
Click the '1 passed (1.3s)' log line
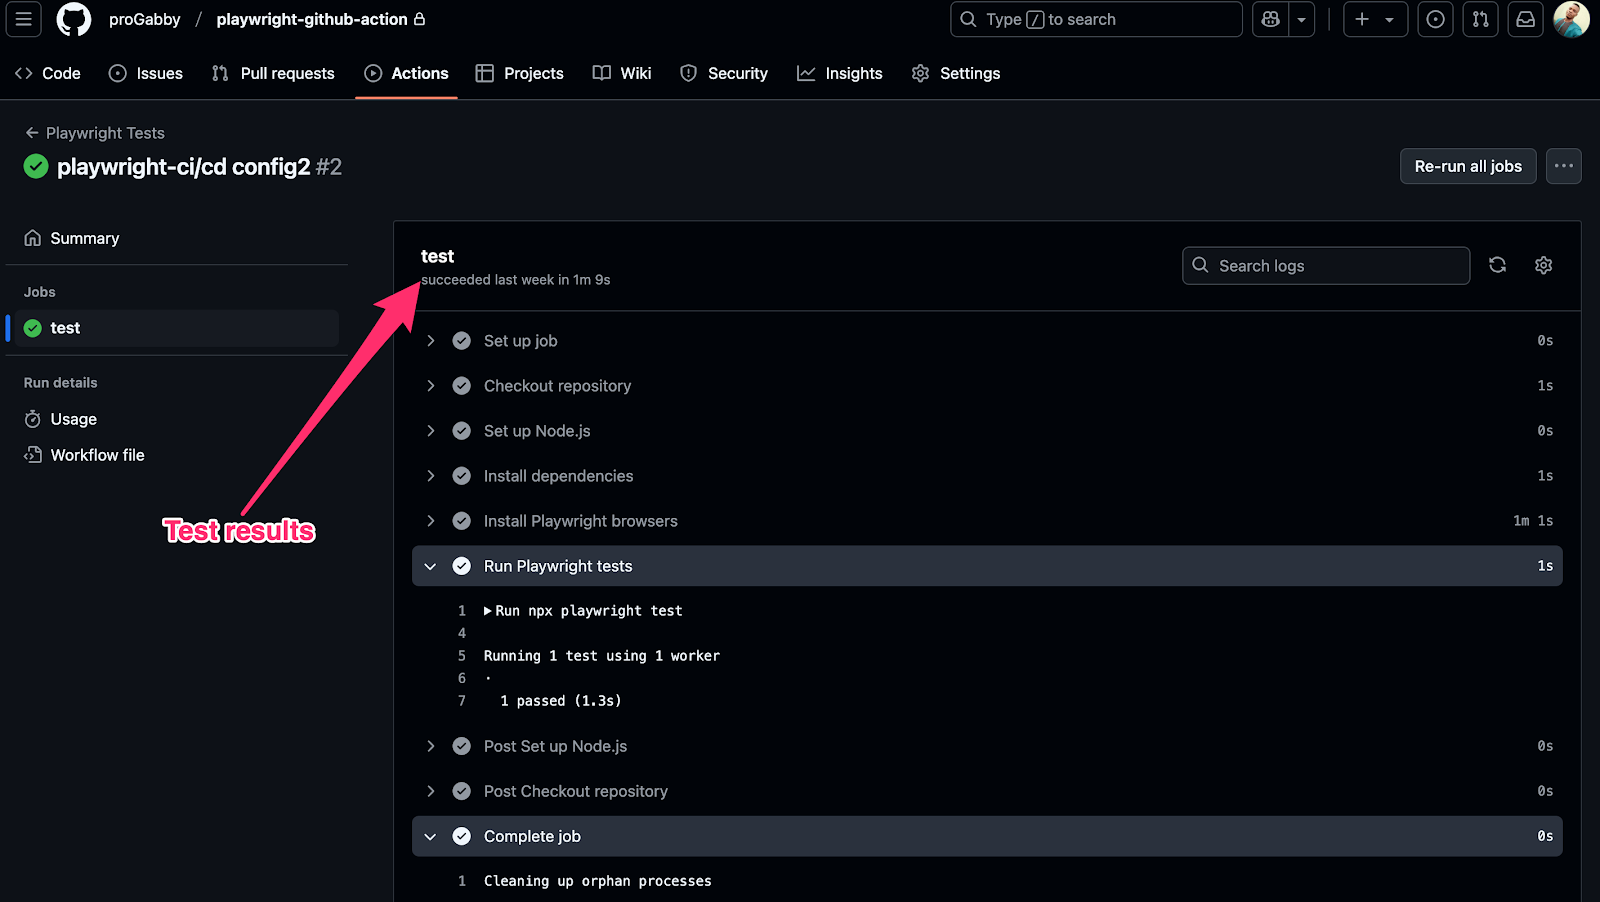pyautogui.click(x=561, y=701)
